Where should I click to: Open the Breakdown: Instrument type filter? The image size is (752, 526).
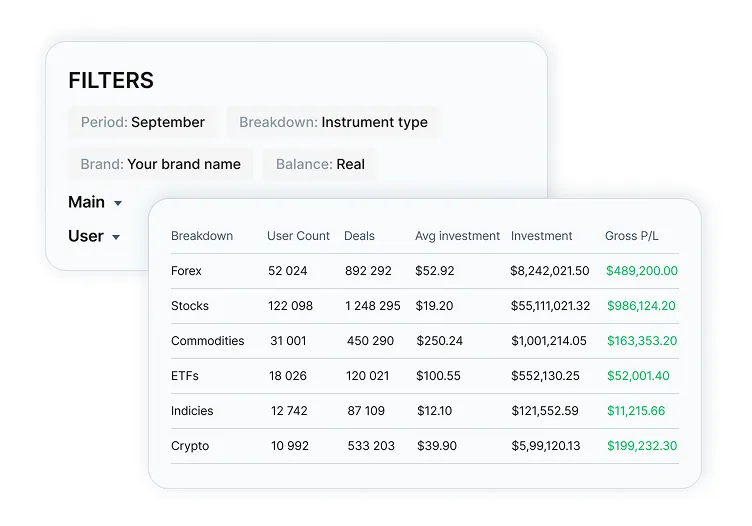[333, 122]
